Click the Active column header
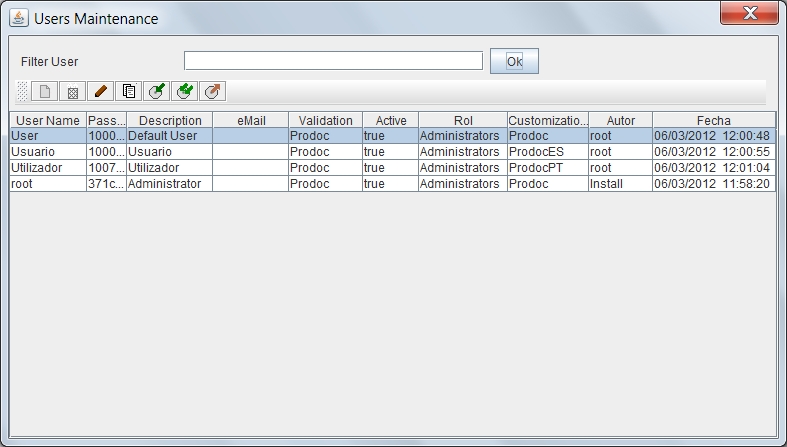787x447 pixels. (390, 120)
